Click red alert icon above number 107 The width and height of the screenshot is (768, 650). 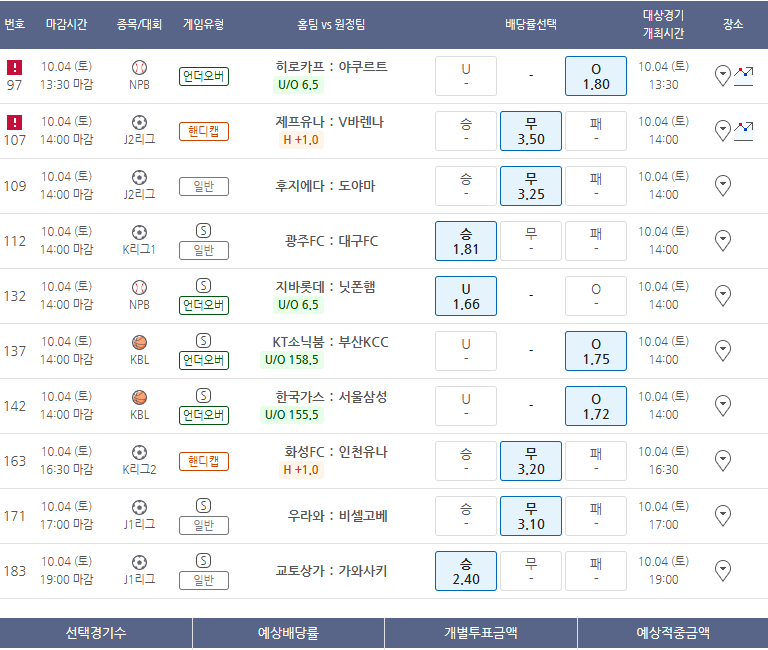click(14, 122)
